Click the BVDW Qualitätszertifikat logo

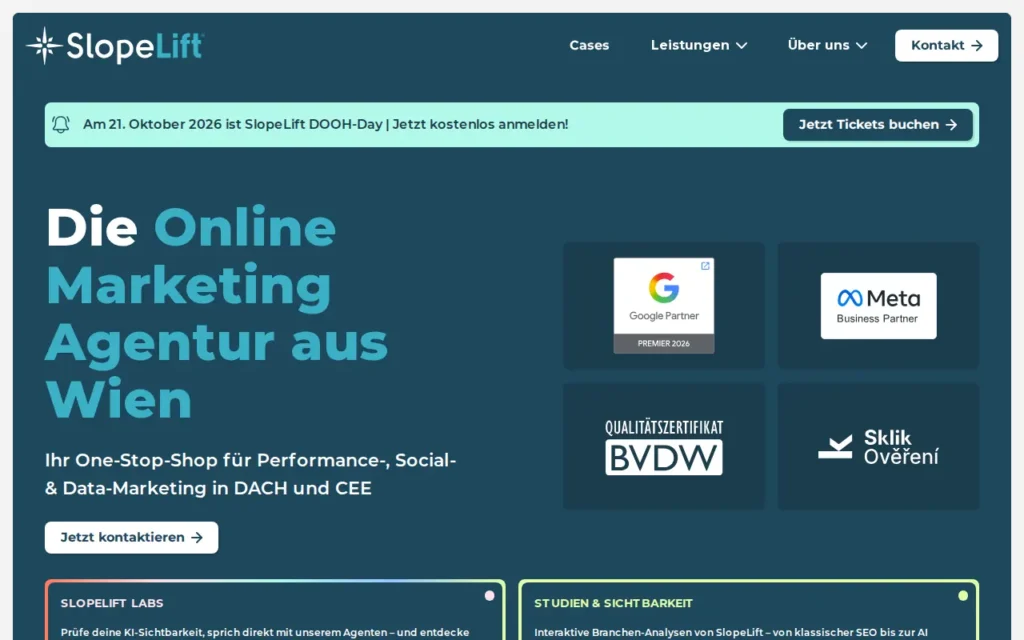coord(664,447)
